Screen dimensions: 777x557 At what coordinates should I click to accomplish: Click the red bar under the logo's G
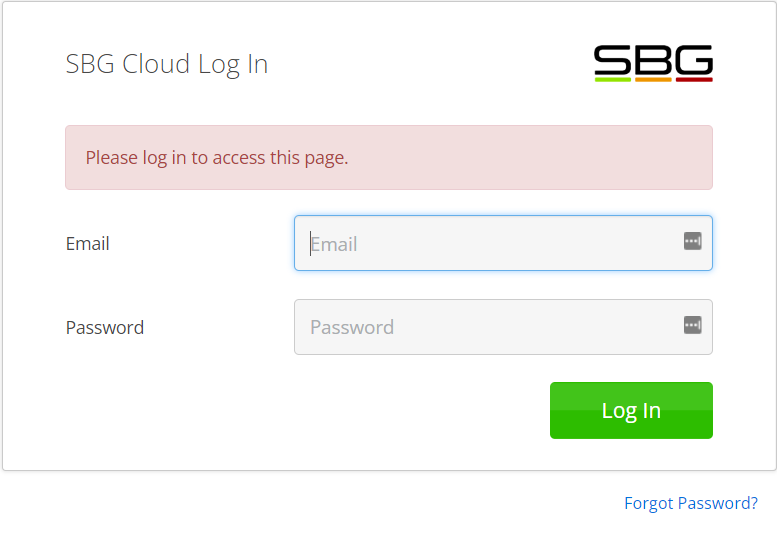coord(694,79)
